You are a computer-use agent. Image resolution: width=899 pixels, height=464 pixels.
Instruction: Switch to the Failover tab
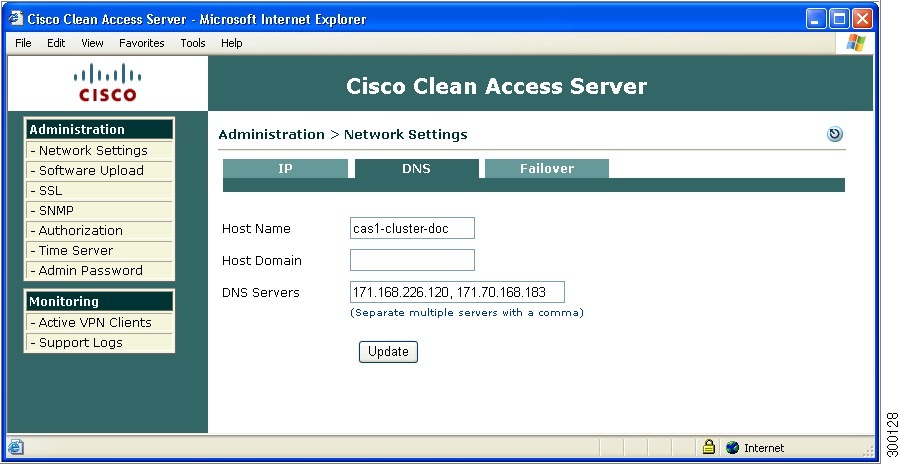tap(547, 169)
